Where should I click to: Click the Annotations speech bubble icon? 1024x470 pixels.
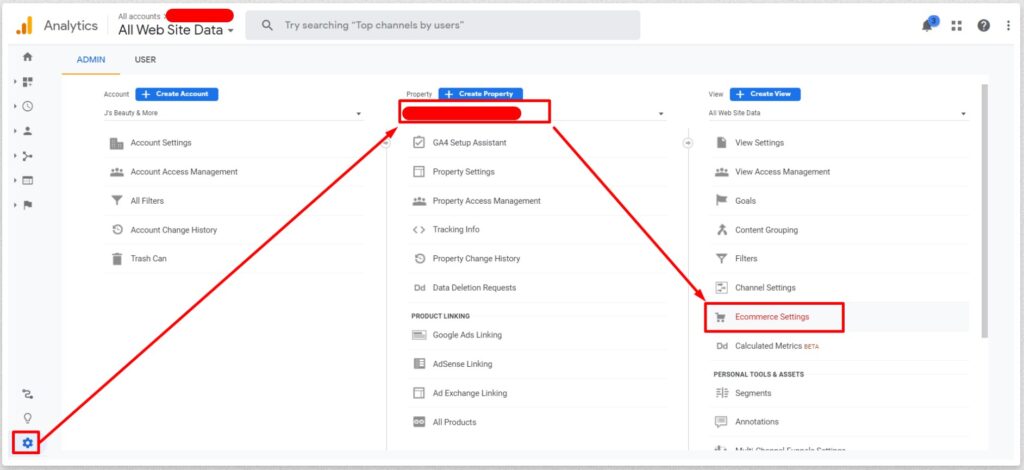[x=721, y=422]
